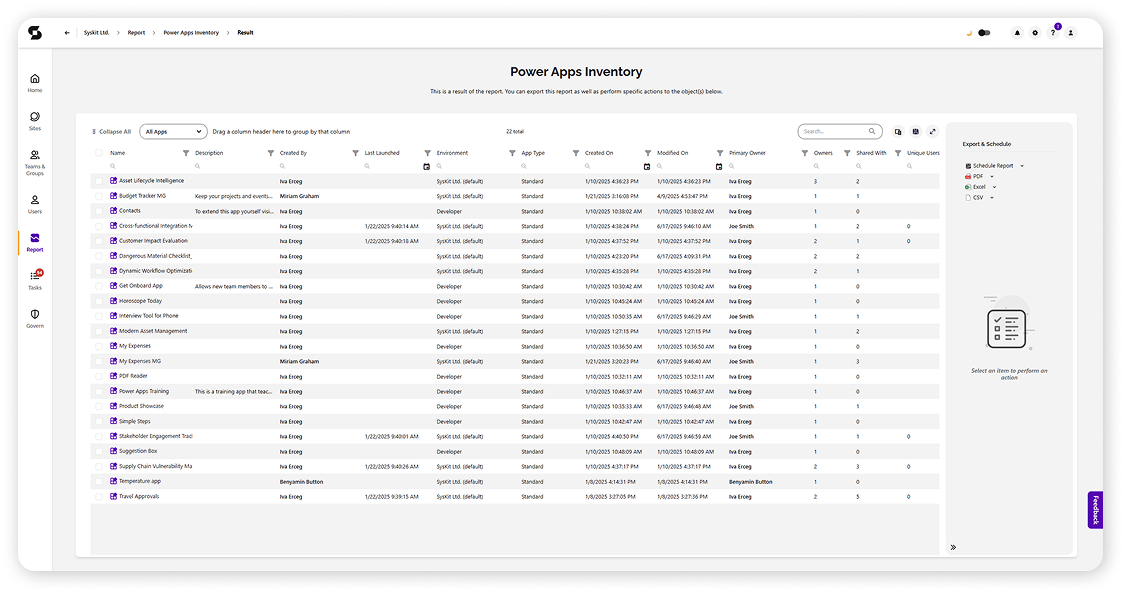This screenshot has width=1125, height=593.
Task: Expand the CSV export dropdown arrow
Action: 992,198
